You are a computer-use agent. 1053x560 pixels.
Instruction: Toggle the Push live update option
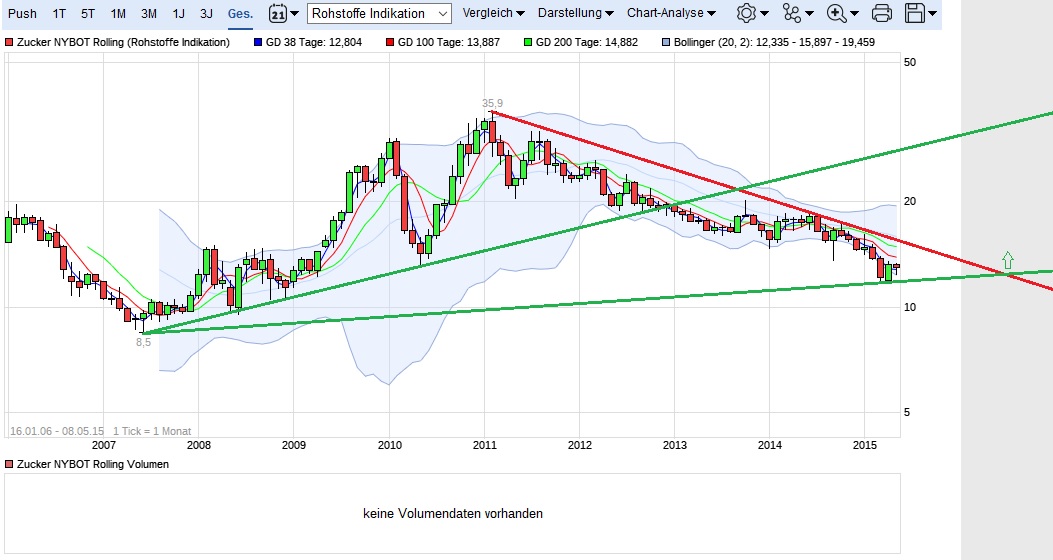(22, 13)
